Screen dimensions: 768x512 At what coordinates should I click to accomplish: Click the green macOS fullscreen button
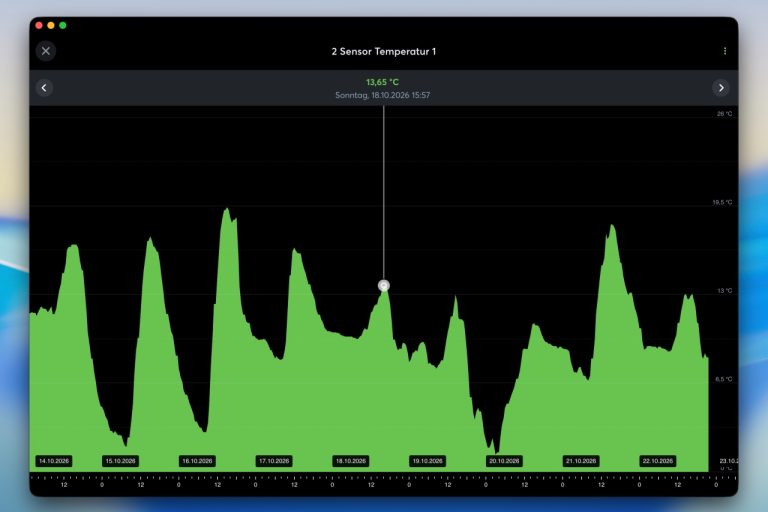[x=63, y=25]
